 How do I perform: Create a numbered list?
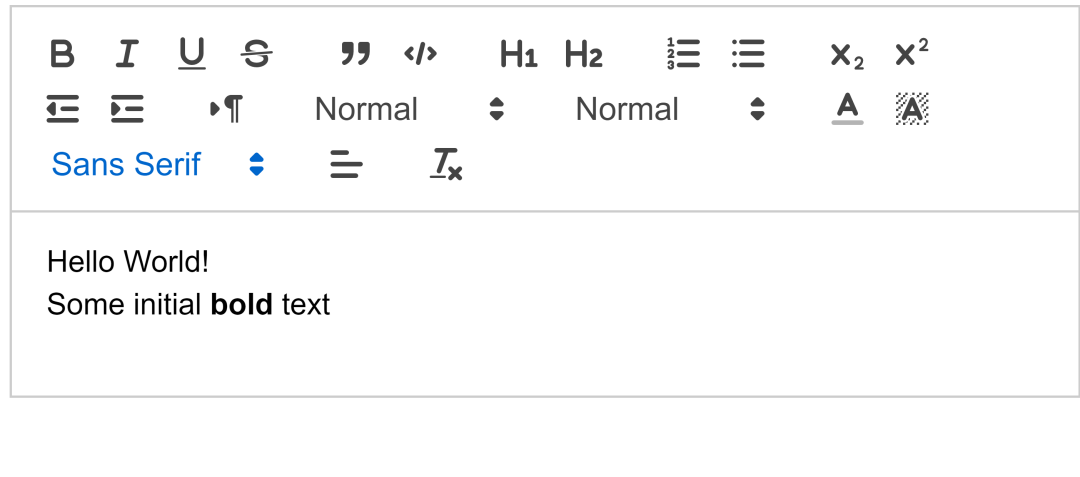click(x=683, y=54)
